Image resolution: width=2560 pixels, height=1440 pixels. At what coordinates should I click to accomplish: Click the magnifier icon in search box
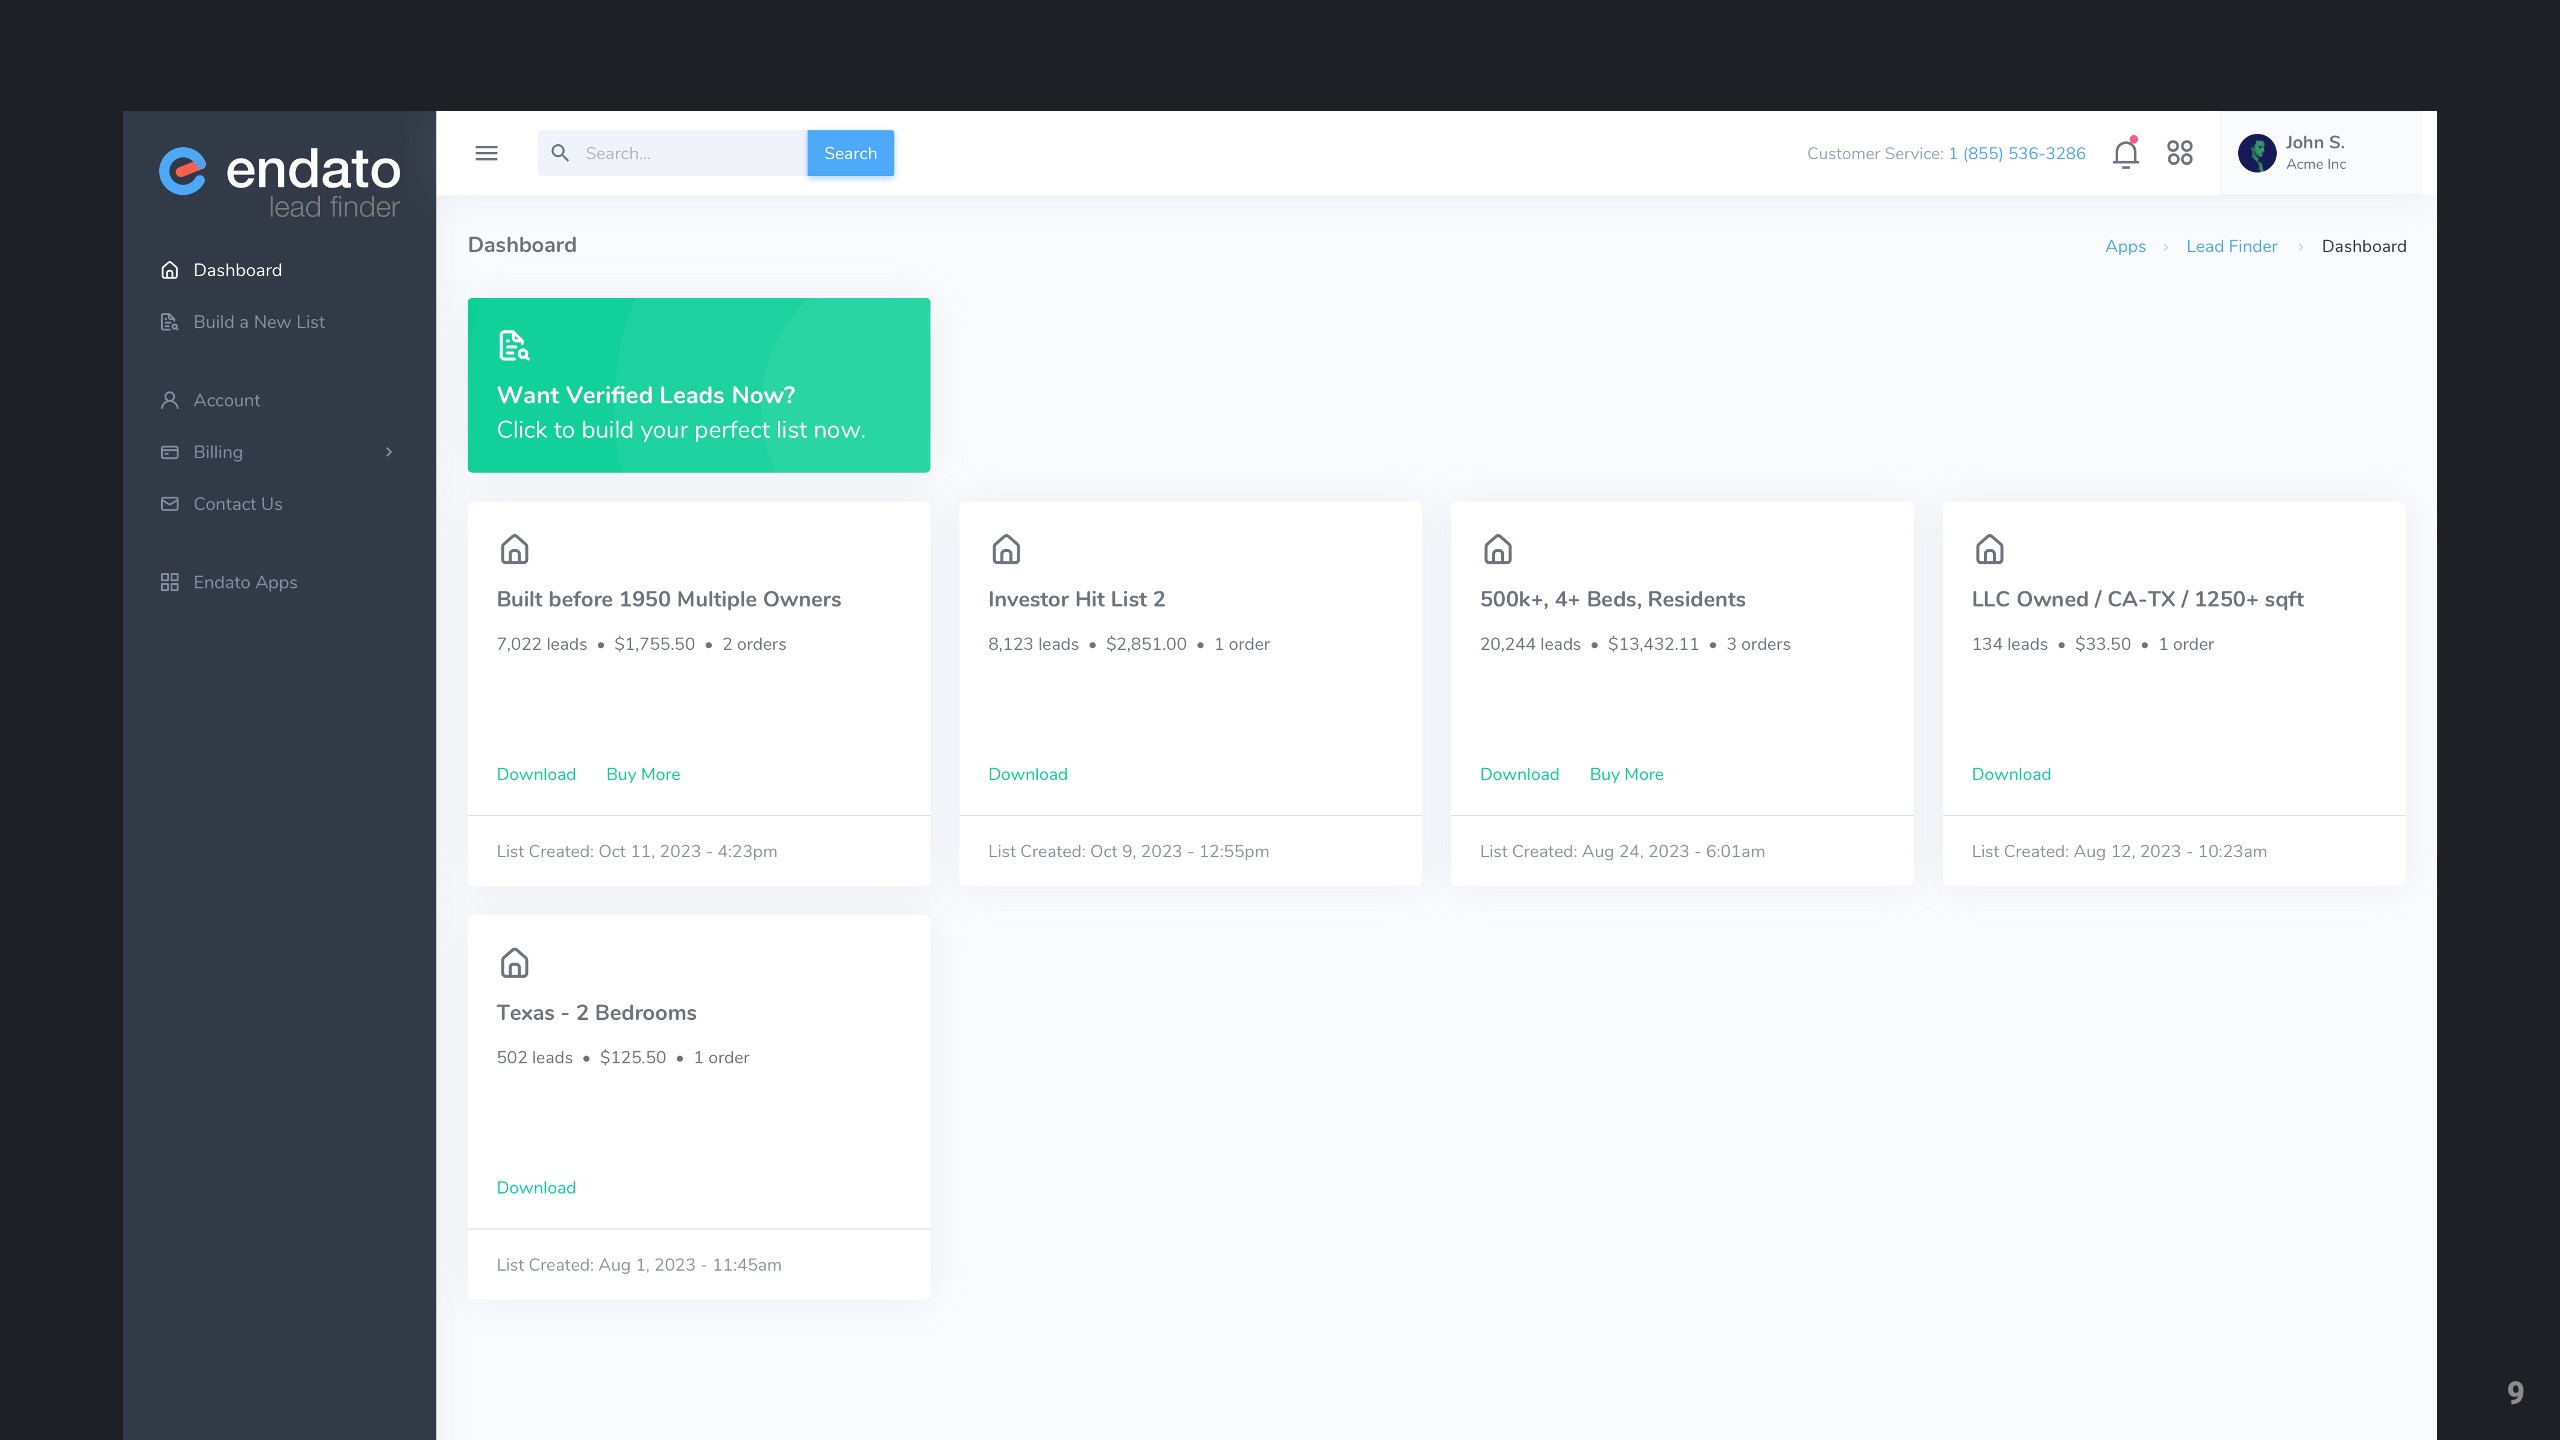click(560, 153)
